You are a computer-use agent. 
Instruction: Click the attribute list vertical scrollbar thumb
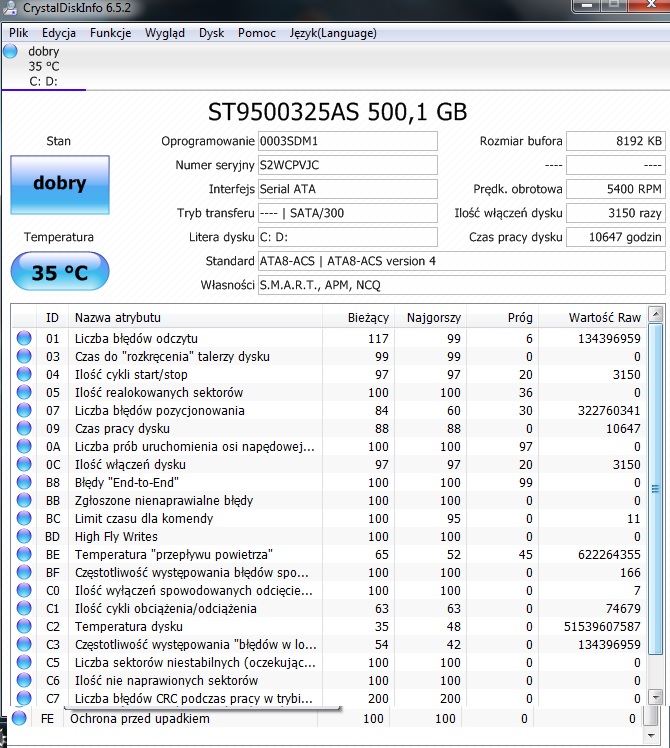coord(656,490)
